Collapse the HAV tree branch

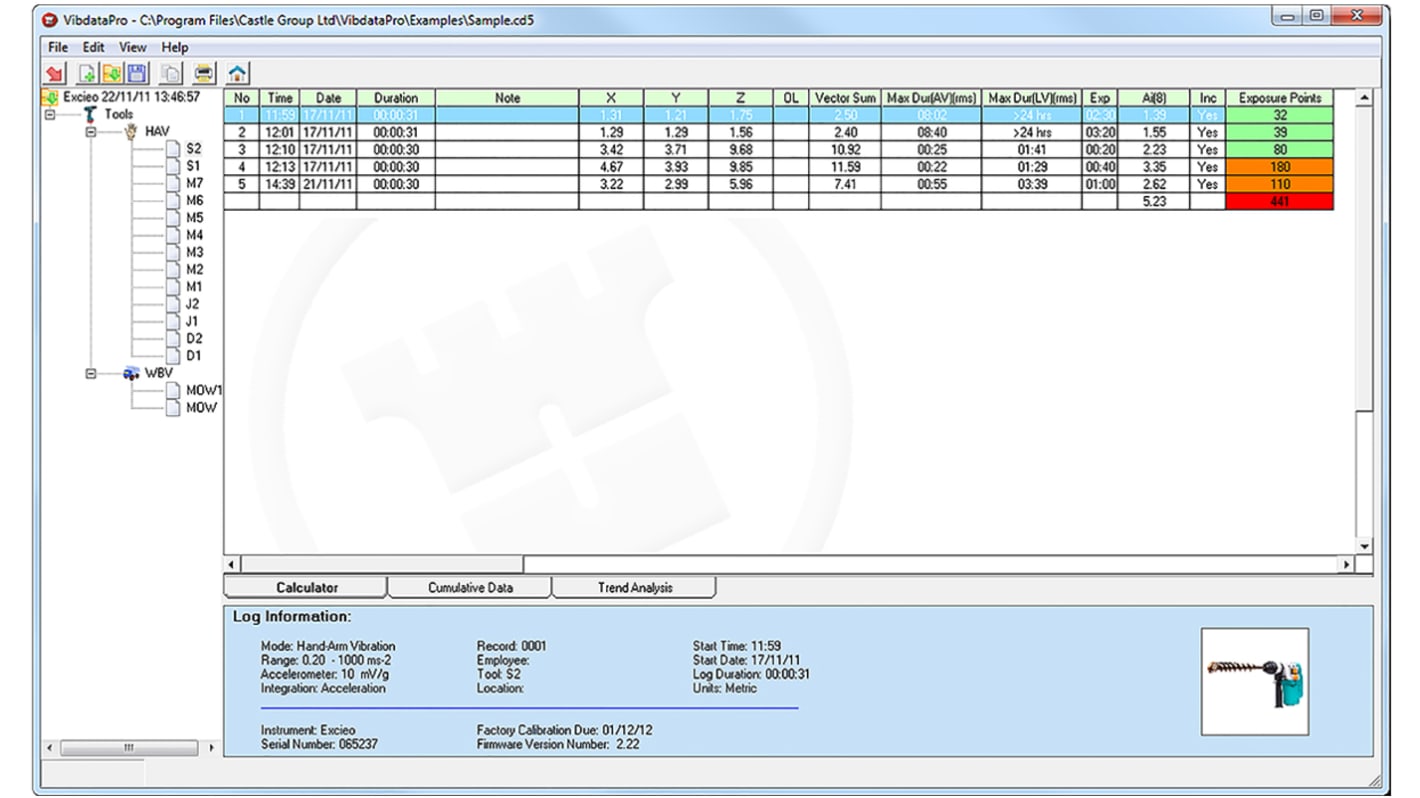pyautogui.click(x=90, y=131)
